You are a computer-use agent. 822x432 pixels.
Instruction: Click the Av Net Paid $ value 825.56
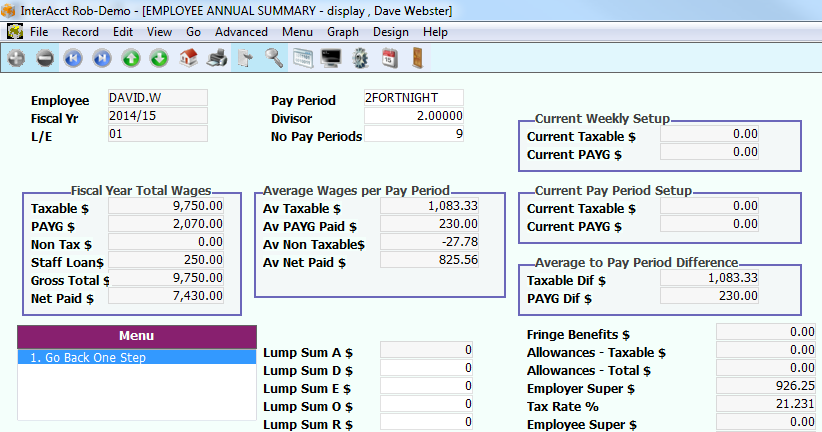point(429,260)
